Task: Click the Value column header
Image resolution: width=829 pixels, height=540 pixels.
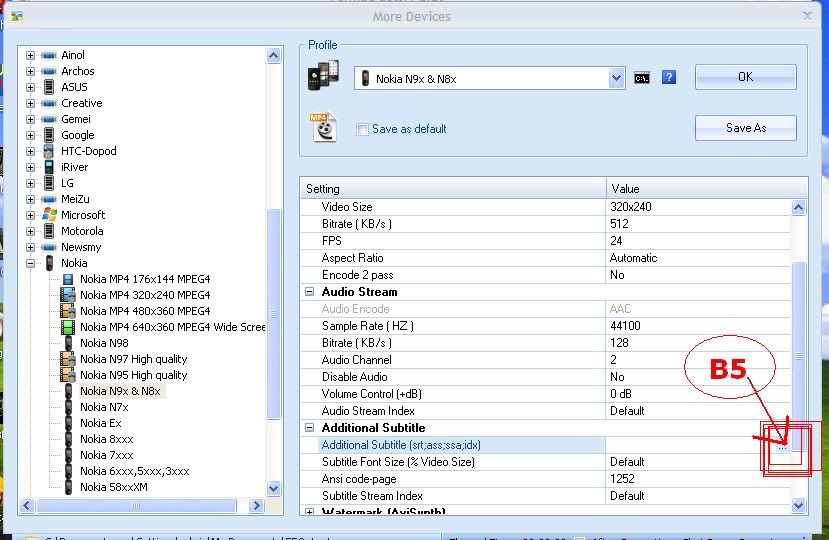Action: pos(707,189)
